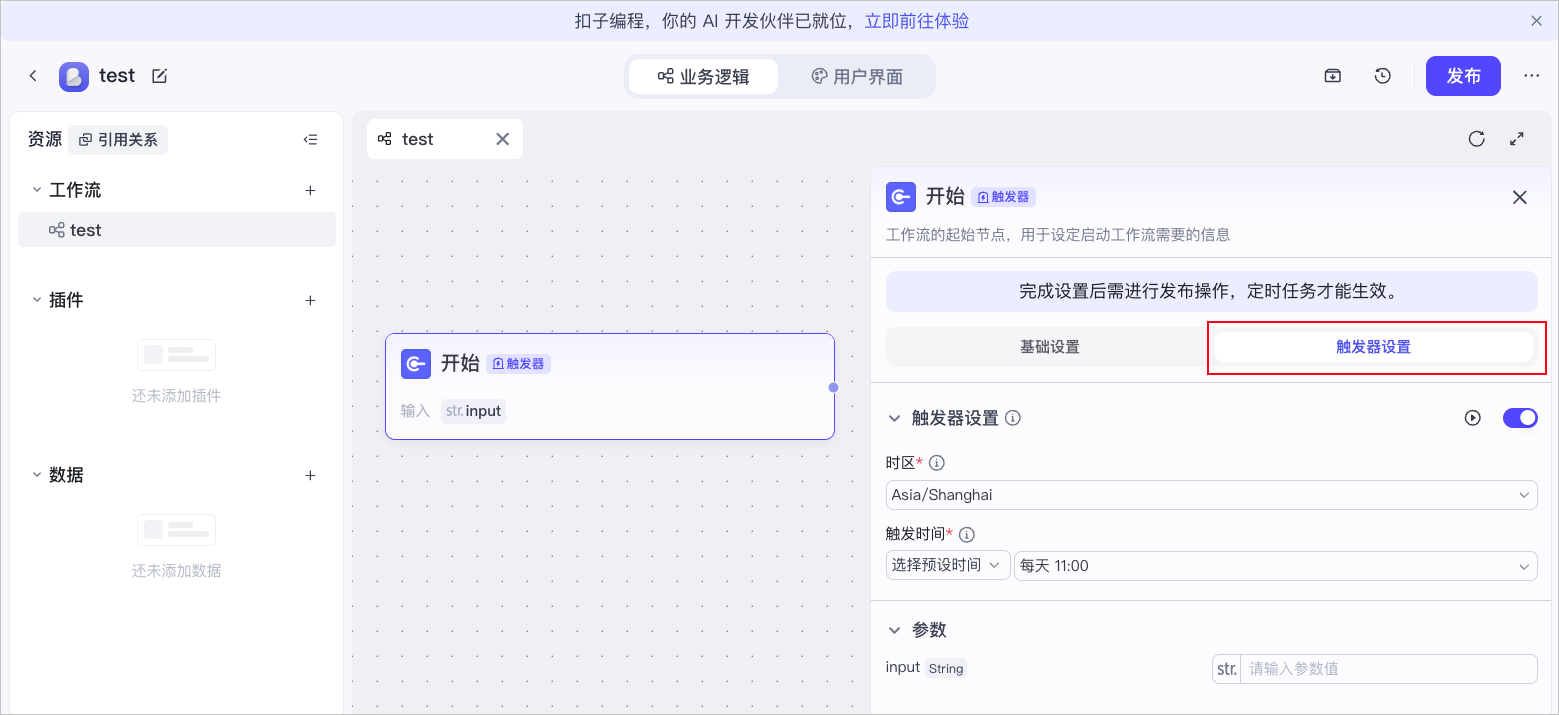Image resolution: width=1559 pixels, height=715 pixels.
Task: Click the str.input tag on the node
Action: 473,411
